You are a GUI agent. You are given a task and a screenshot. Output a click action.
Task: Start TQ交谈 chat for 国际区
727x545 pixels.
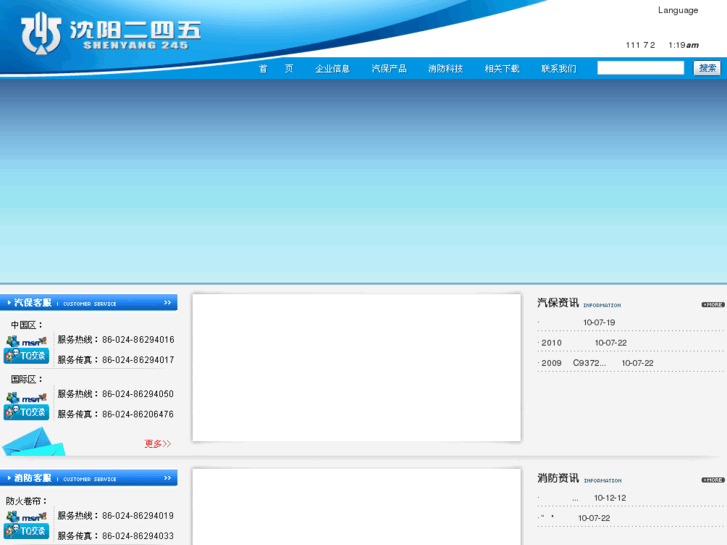26,412
